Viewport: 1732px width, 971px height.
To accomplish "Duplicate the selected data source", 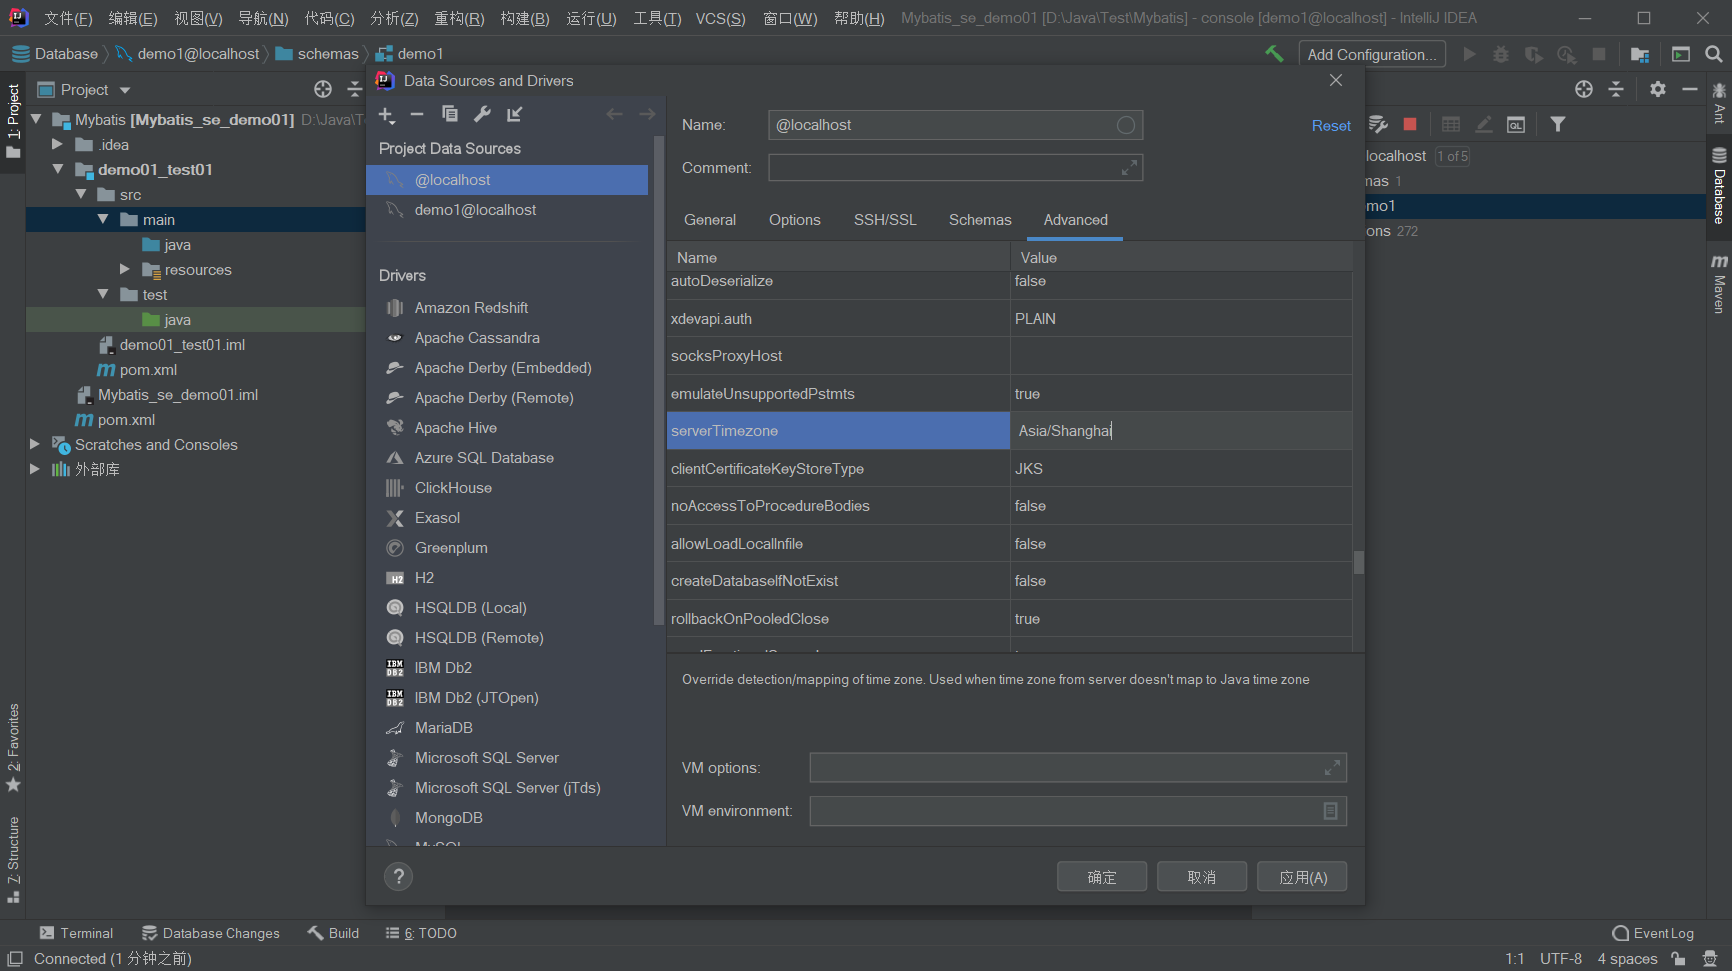I will (450, 114).
